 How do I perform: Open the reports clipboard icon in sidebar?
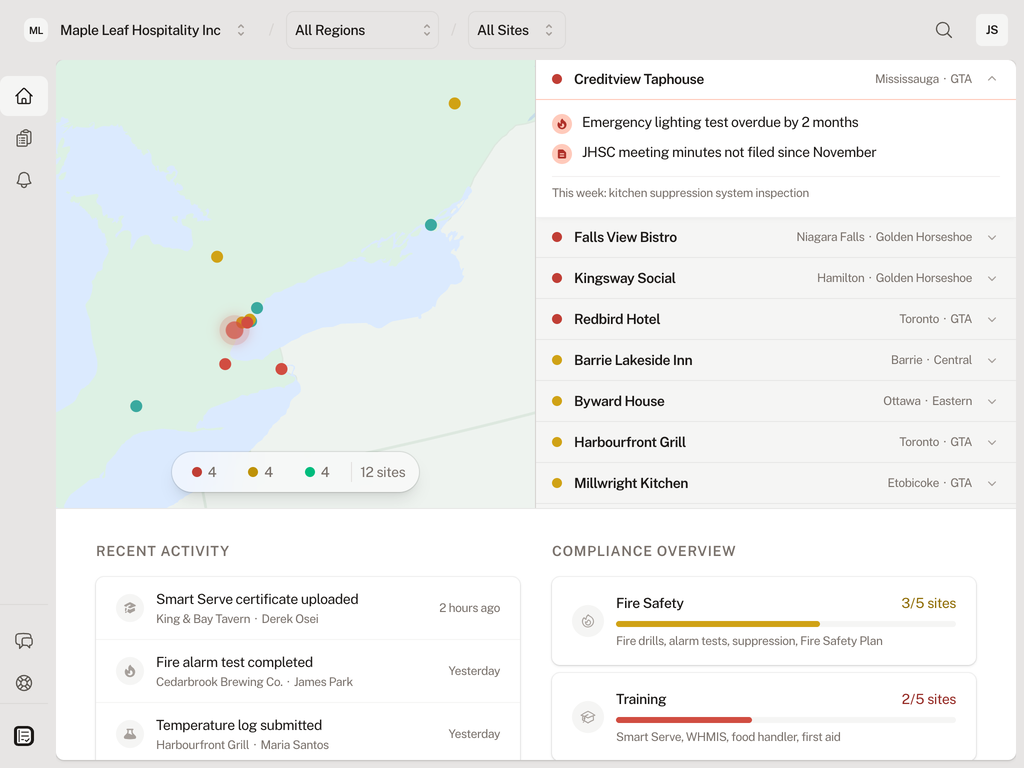pos(23,138)
